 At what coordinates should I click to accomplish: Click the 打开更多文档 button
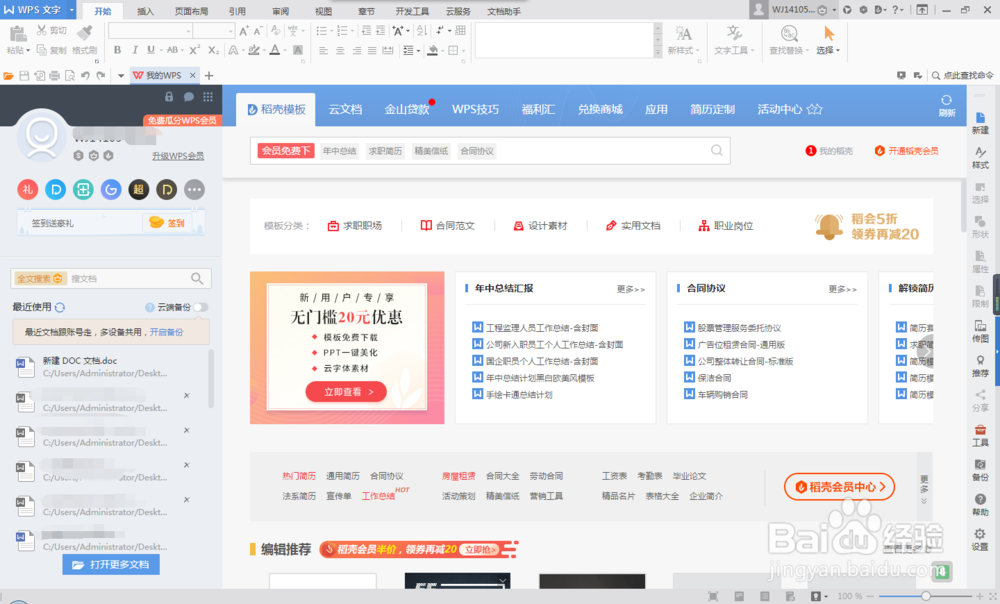111,564
